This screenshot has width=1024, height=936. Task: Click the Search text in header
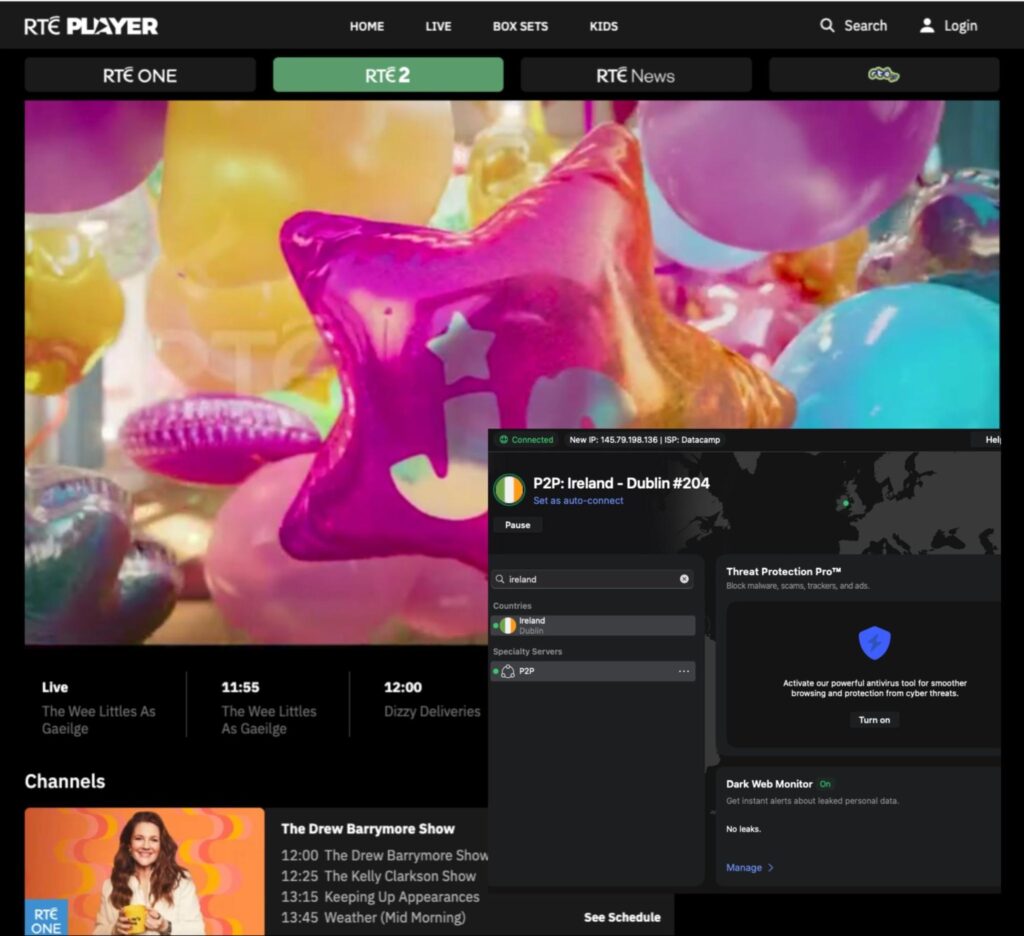click(865, 25)
